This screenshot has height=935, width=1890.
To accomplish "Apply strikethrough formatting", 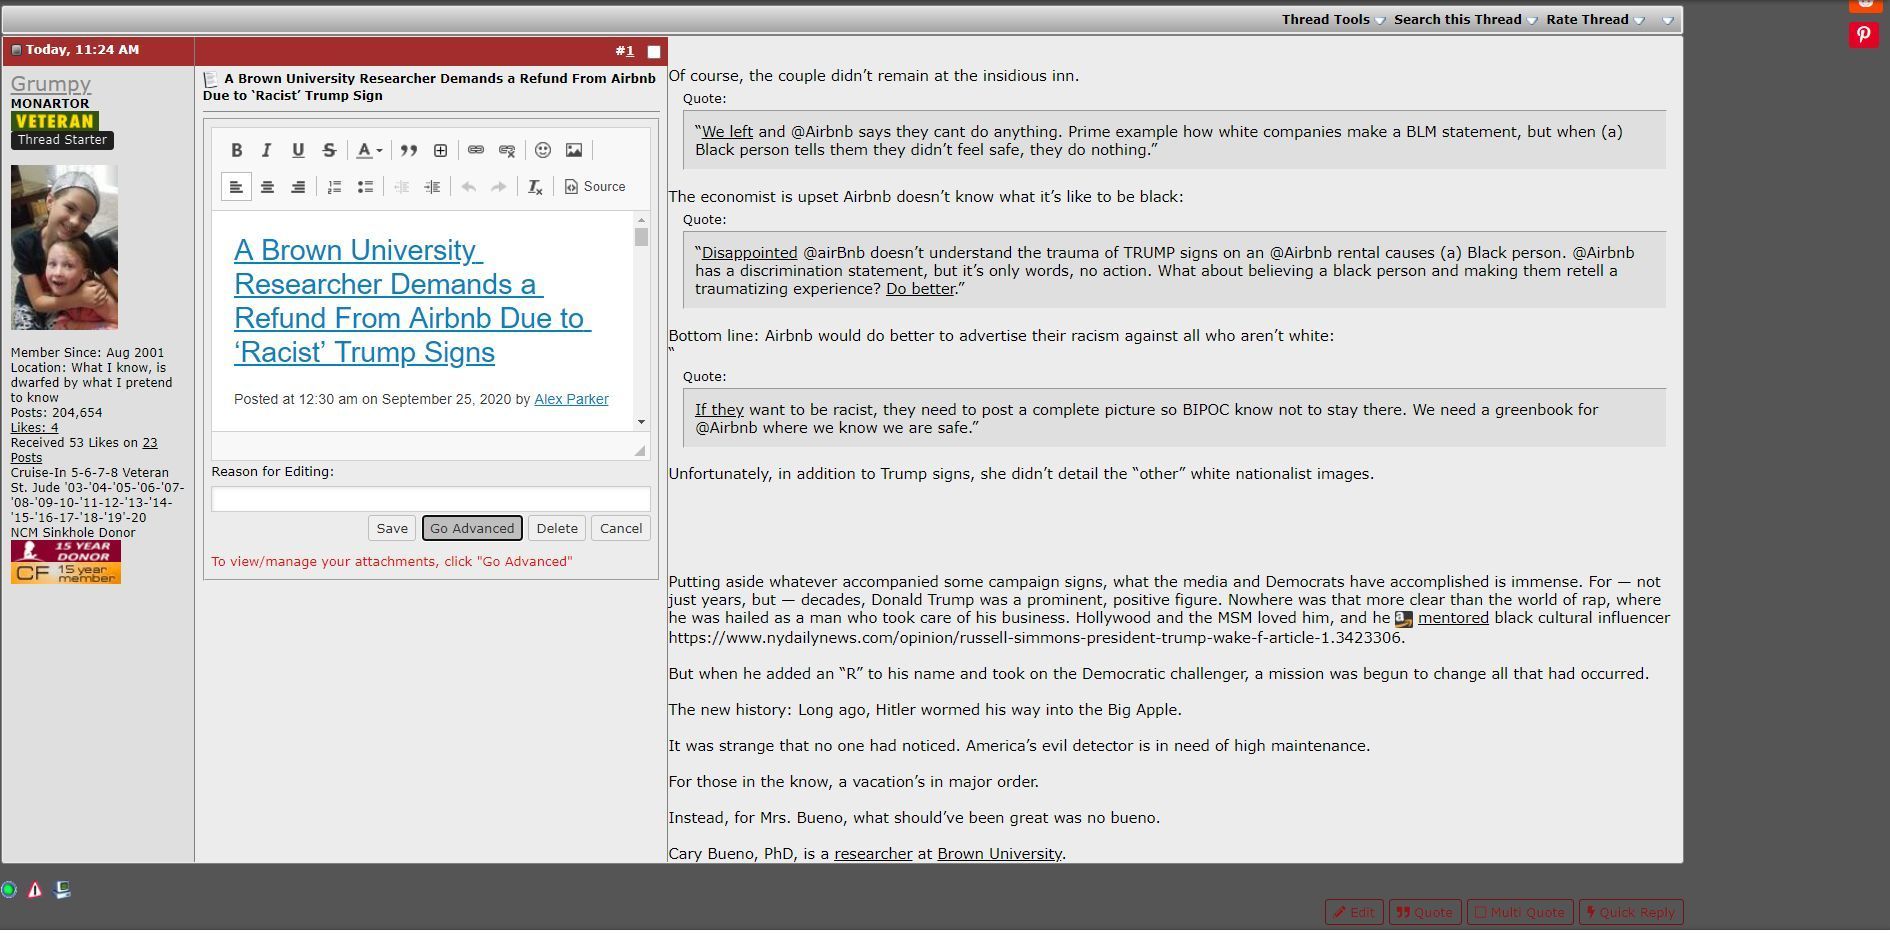I will coord(328,150).
